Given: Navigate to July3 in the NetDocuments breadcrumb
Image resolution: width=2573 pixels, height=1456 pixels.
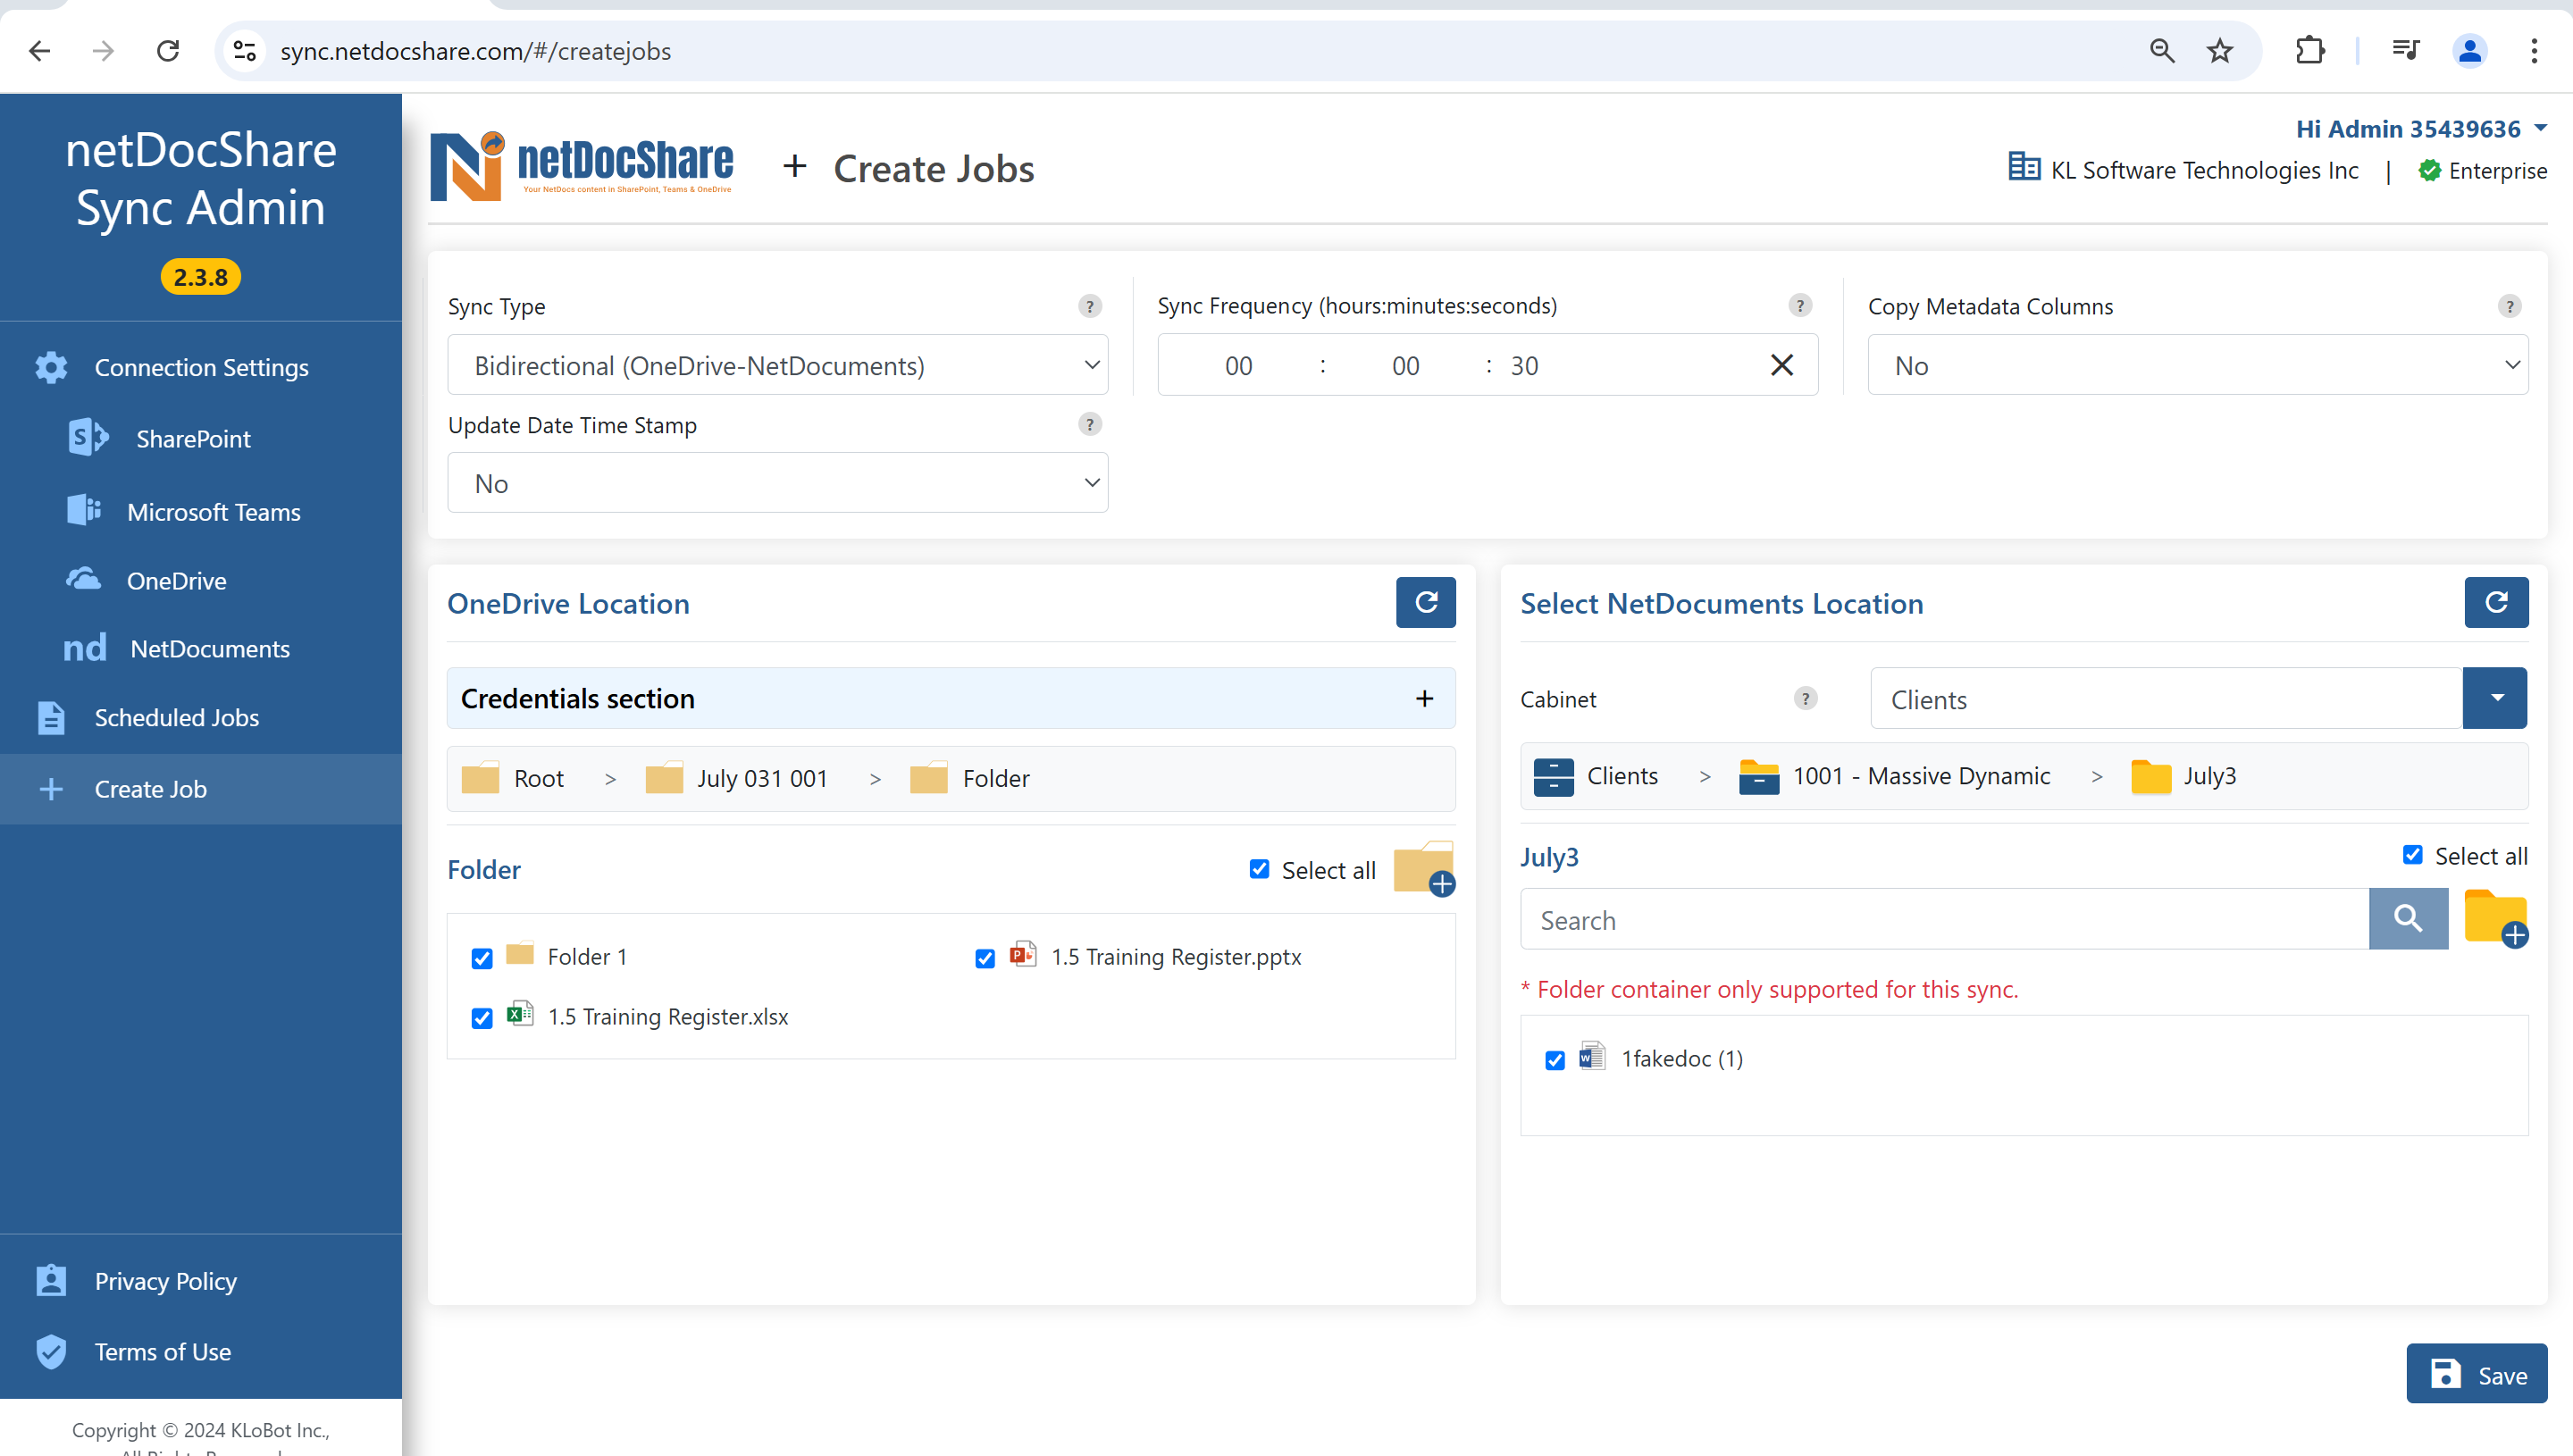Looking at the screenshot, I should (x=2209, y=776).
